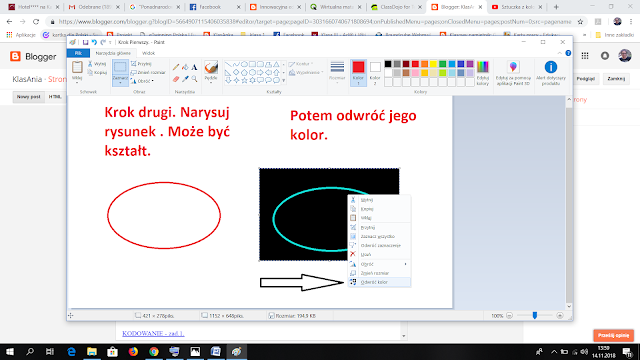640x360 pixels.
Task: Open the Rozmiar line size dropdown
Action: coord(337,73)
